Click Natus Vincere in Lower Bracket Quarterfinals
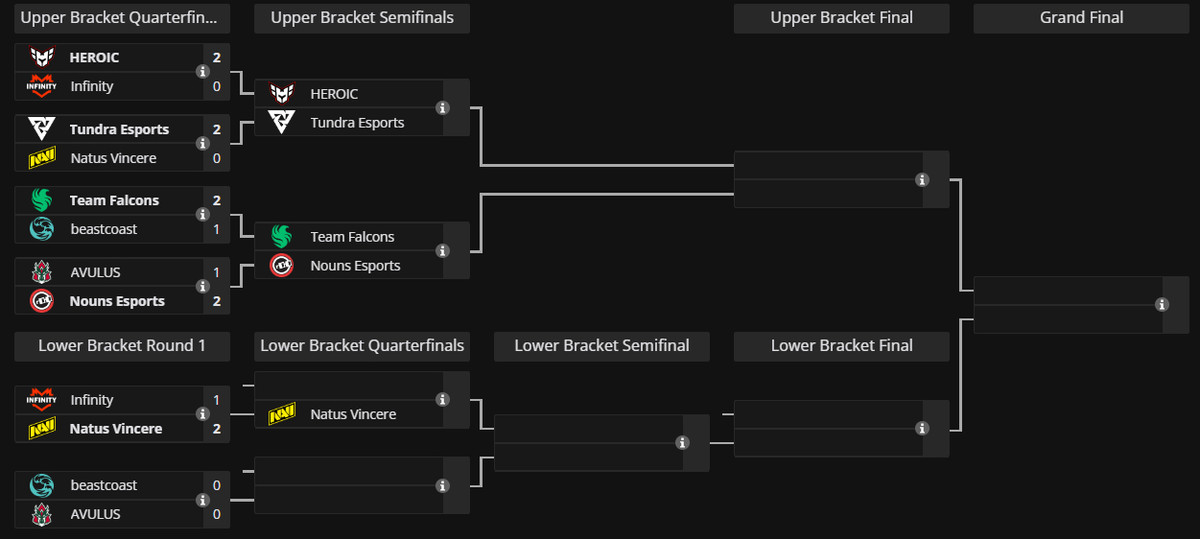This screenshot has width=1200, height=539. tap(353, 414)
